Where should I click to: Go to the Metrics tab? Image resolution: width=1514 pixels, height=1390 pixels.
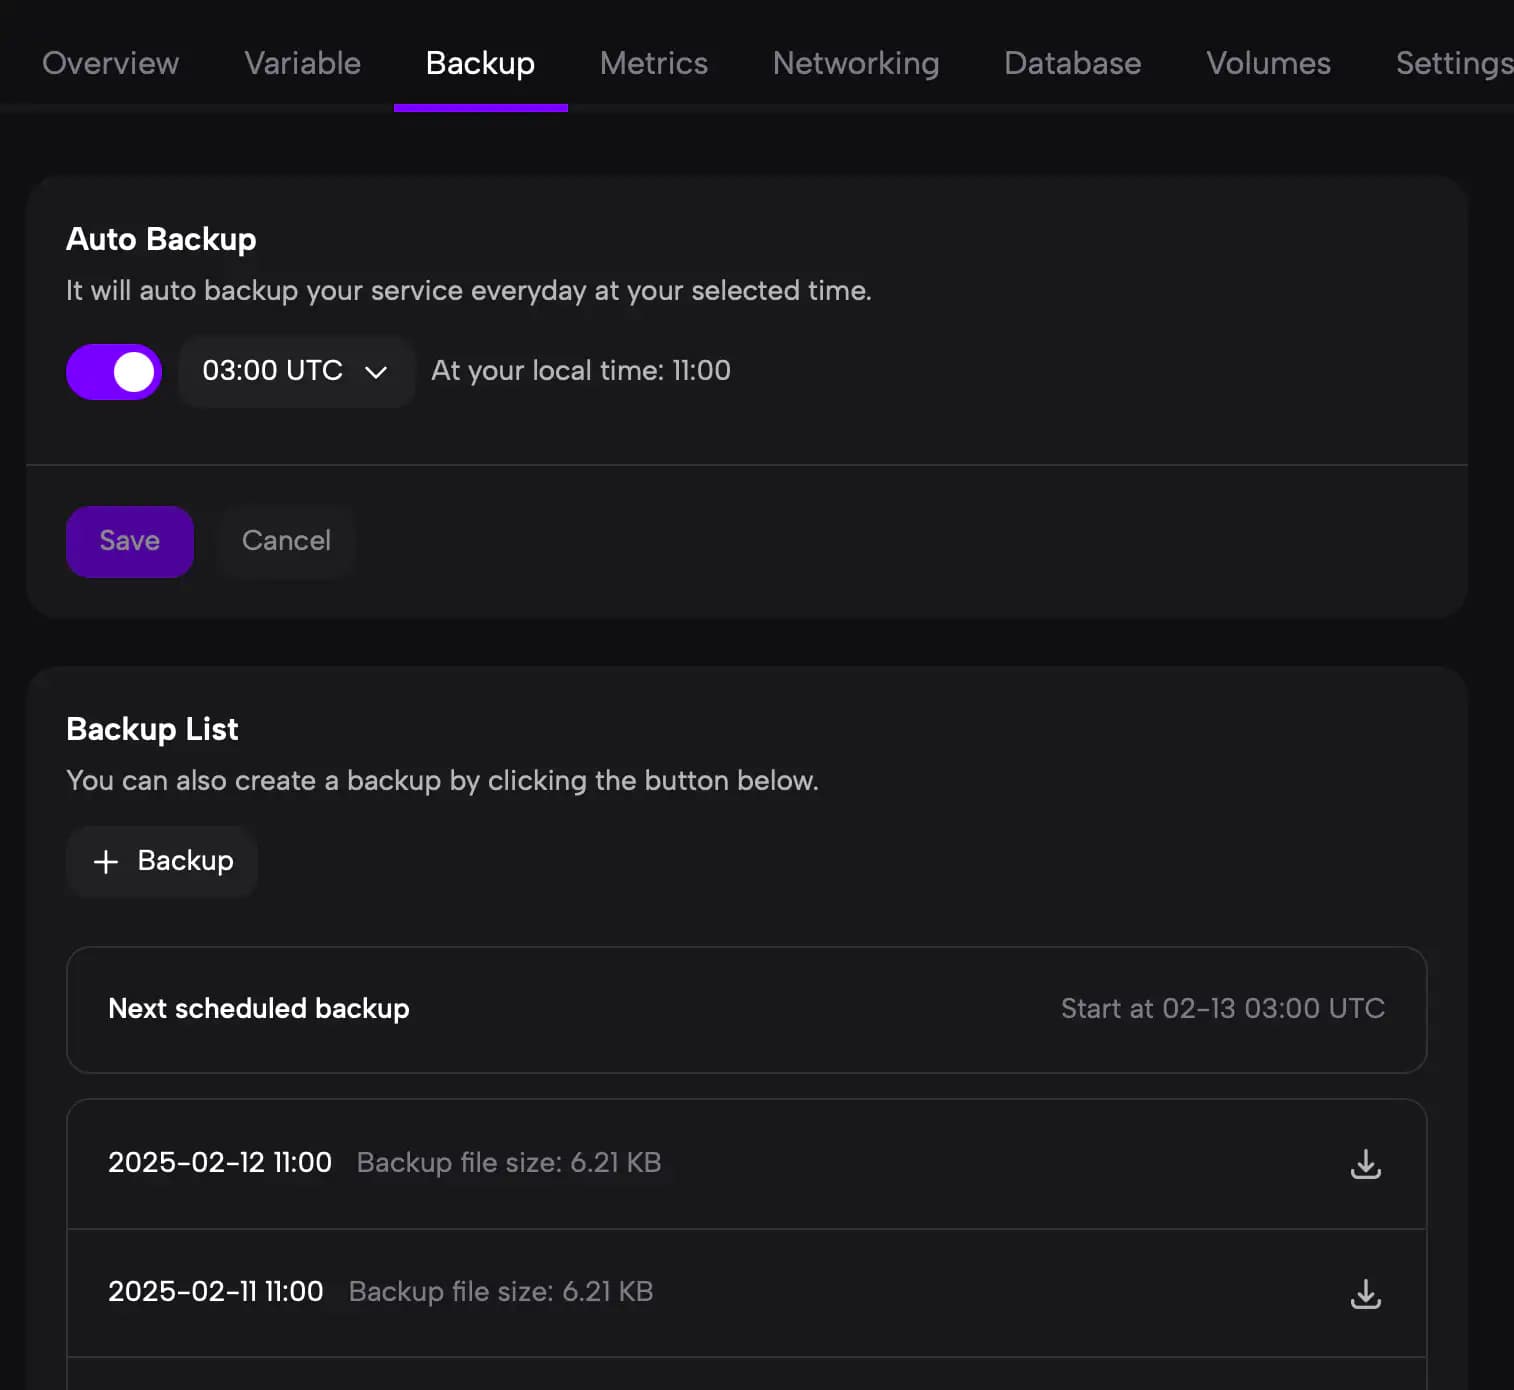click(654, 63)
